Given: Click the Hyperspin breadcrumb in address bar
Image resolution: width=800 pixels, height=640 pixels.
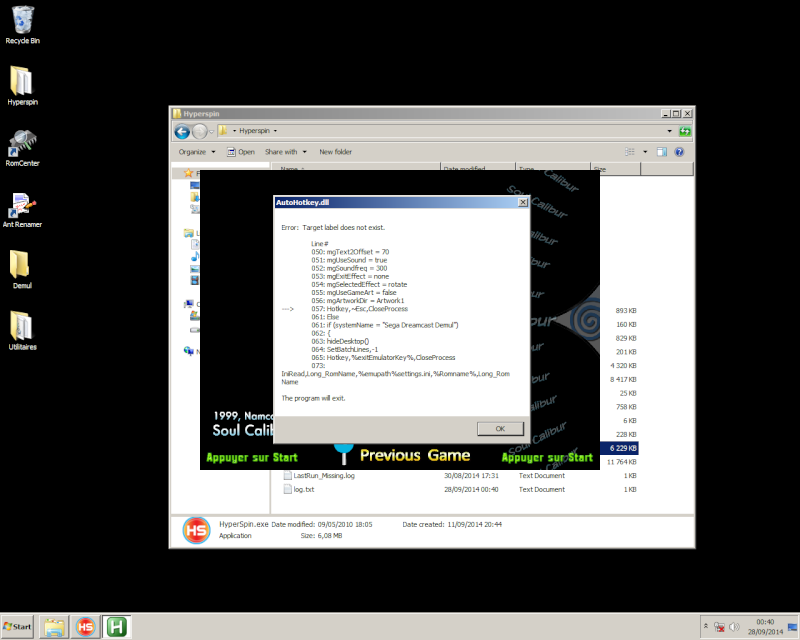Looking at the screenshot, I should pyautogui.click(x=254, y=131).
